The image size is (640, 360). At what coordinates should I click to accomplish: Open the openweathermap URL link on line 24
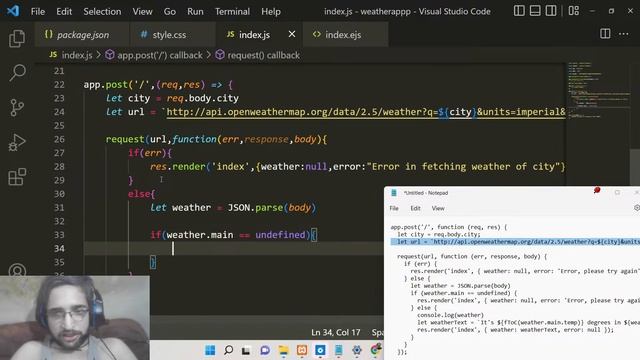click(365, 112)
